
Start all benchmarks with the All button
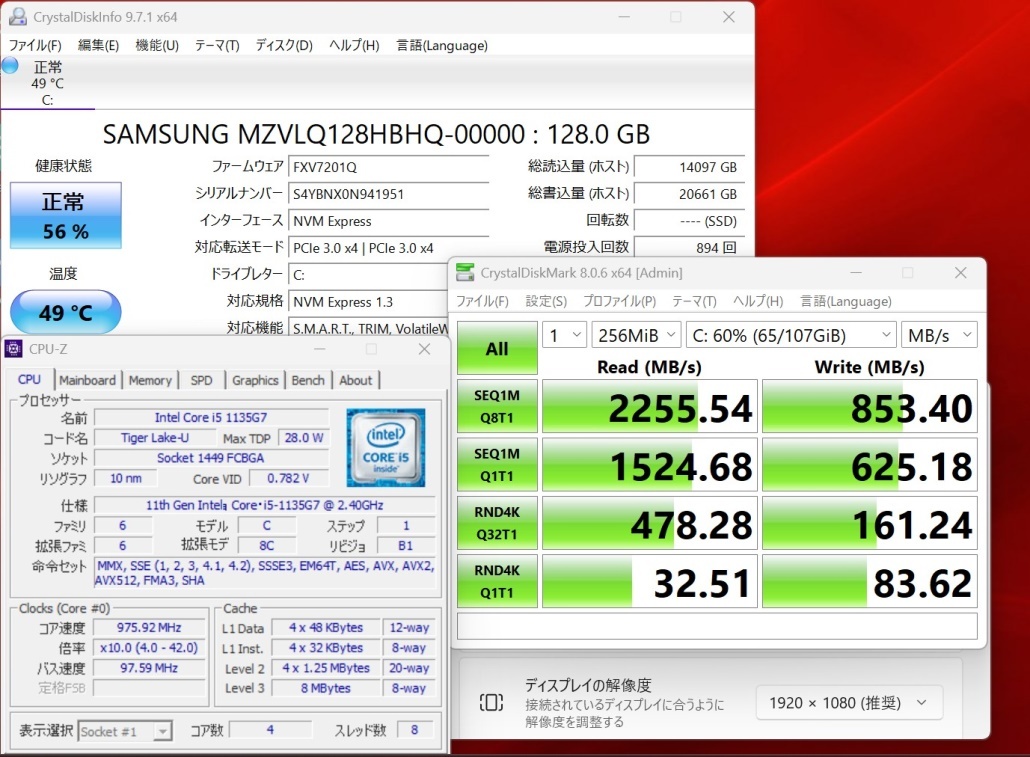497,348
